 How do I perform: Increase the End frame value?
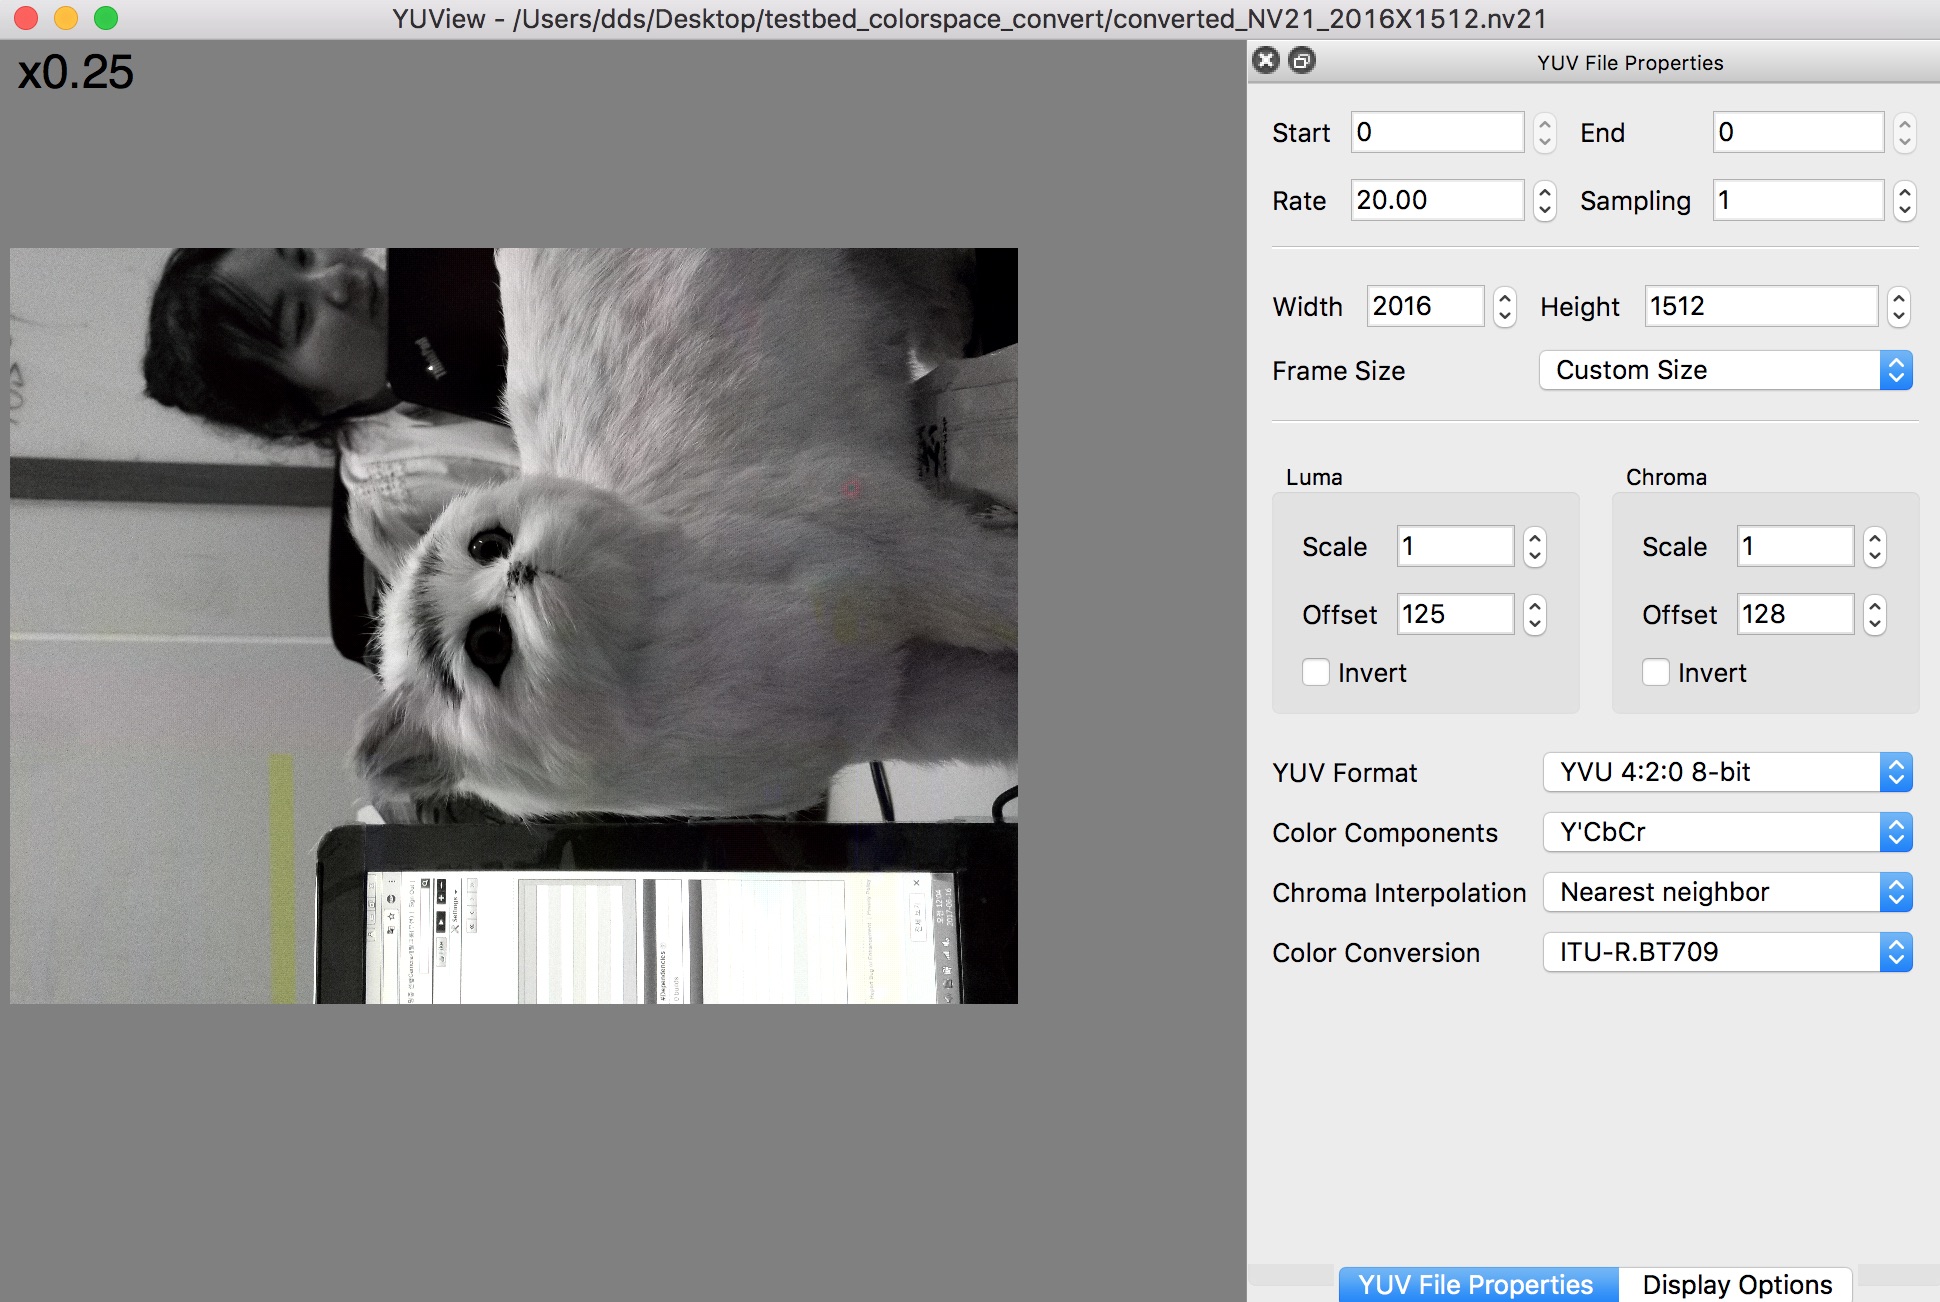point(1906,125)
